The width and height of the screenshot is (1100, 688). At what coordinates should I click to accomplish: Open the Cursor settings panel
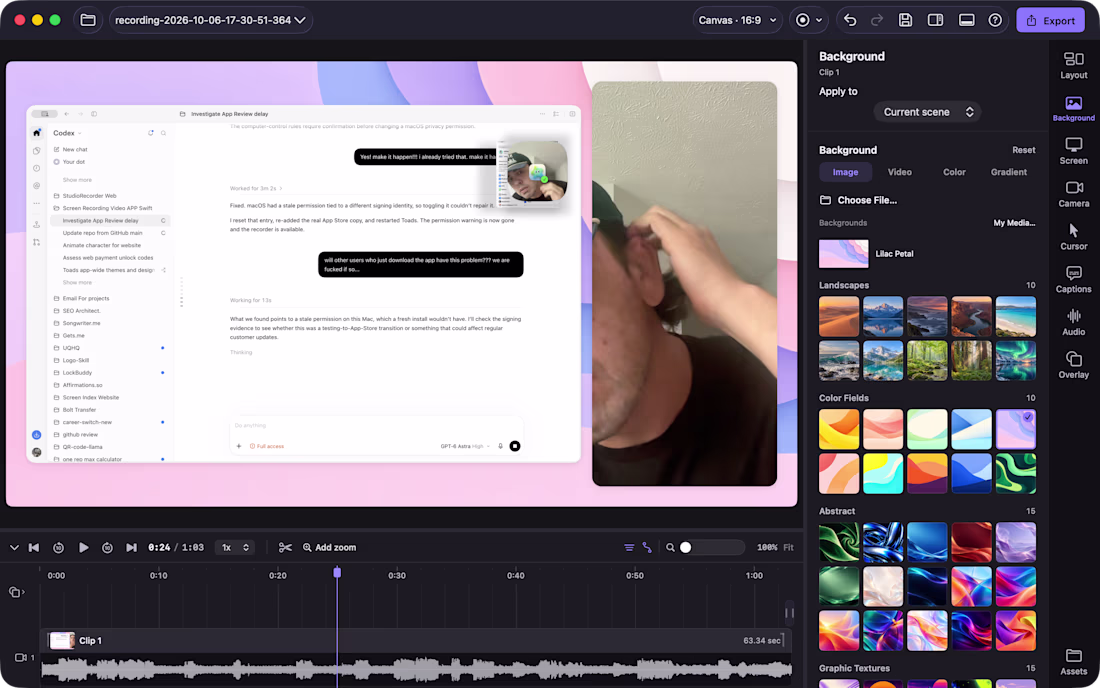point(1073,237)
